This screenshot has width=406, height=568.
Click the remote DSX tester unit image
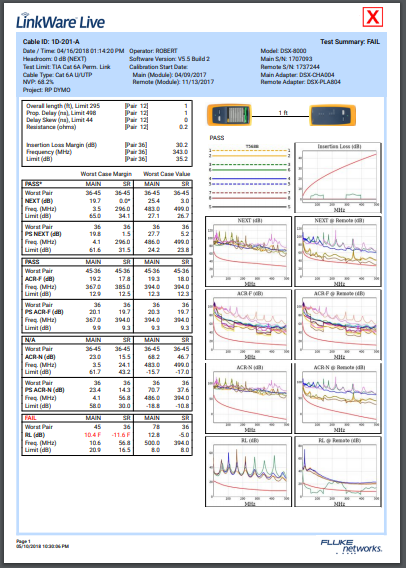click(332, 115)
